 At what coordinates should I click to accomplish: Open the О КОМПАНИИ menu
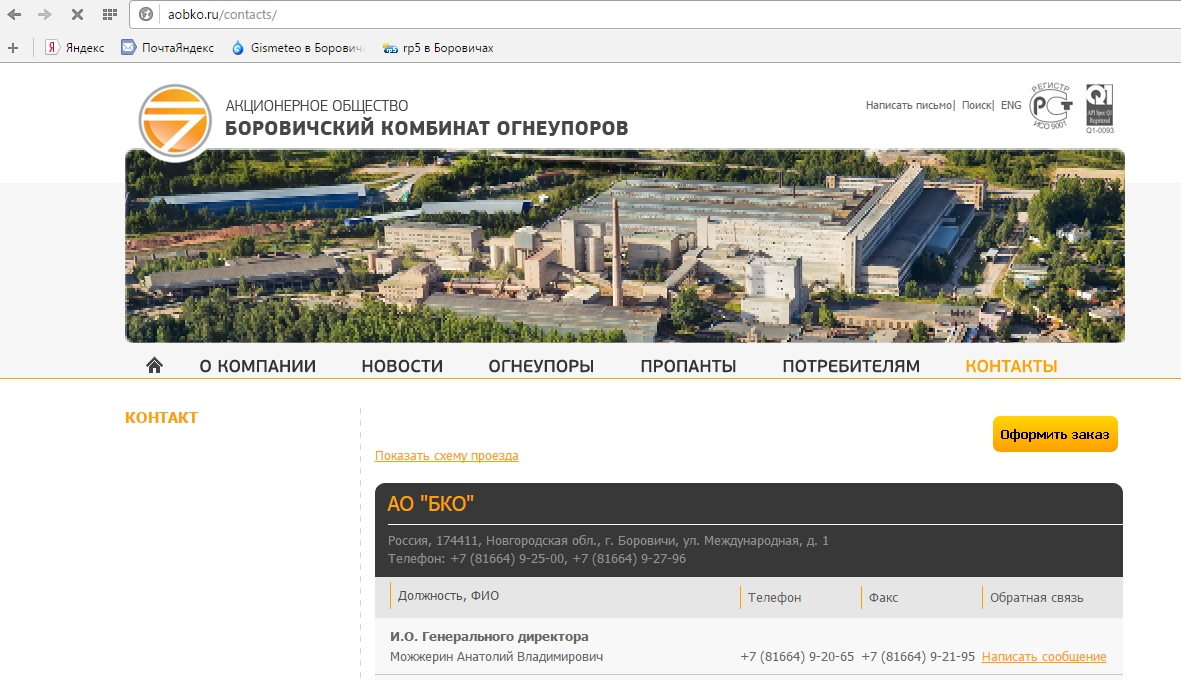pos(258,366)
